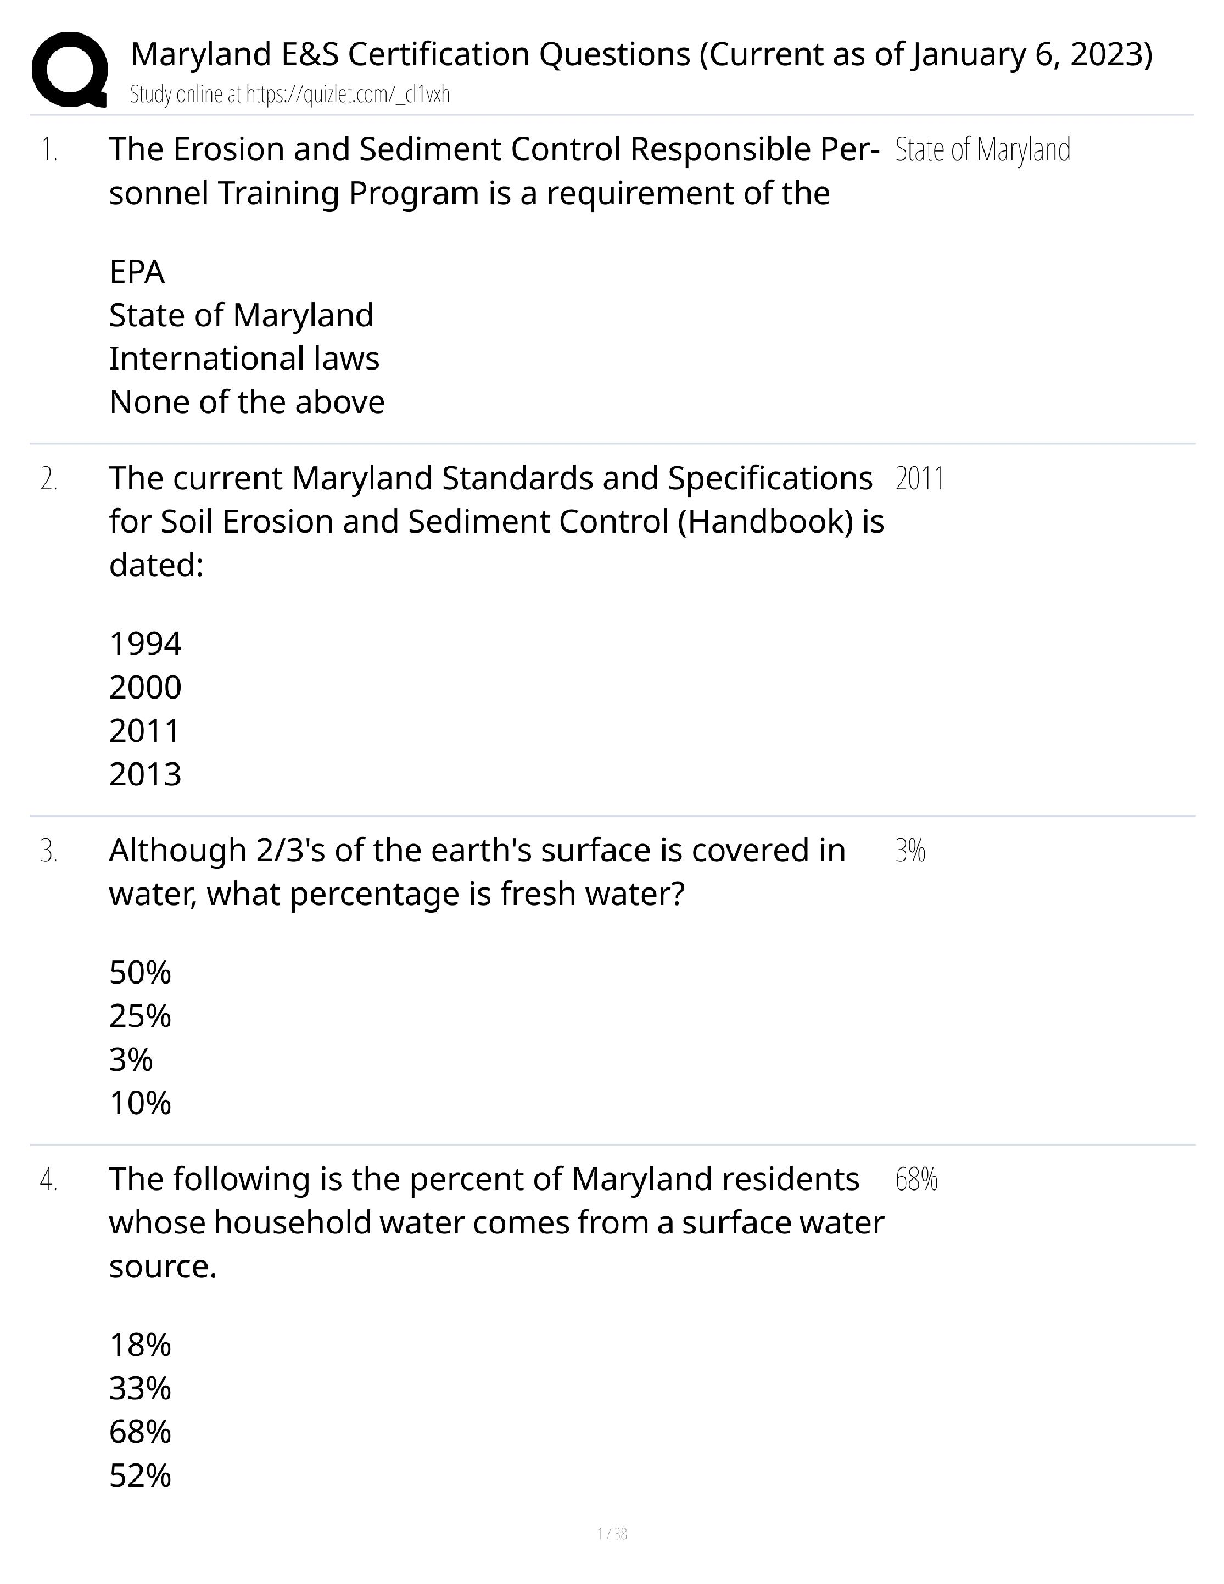Click the Quizlet Q logo icon
Viewport: 1224px width, 1584px height.
[x=69, y=69]
